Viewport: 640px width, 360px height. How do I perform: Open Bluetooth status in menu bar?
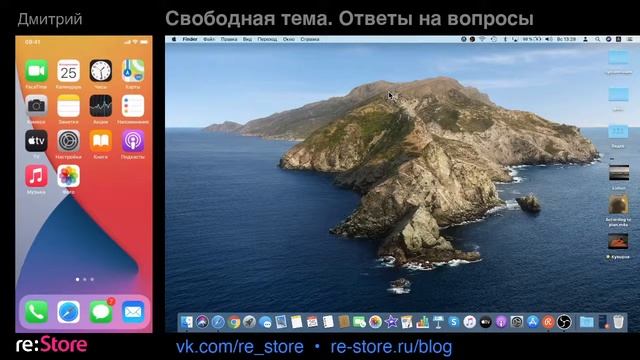point(505,39)
